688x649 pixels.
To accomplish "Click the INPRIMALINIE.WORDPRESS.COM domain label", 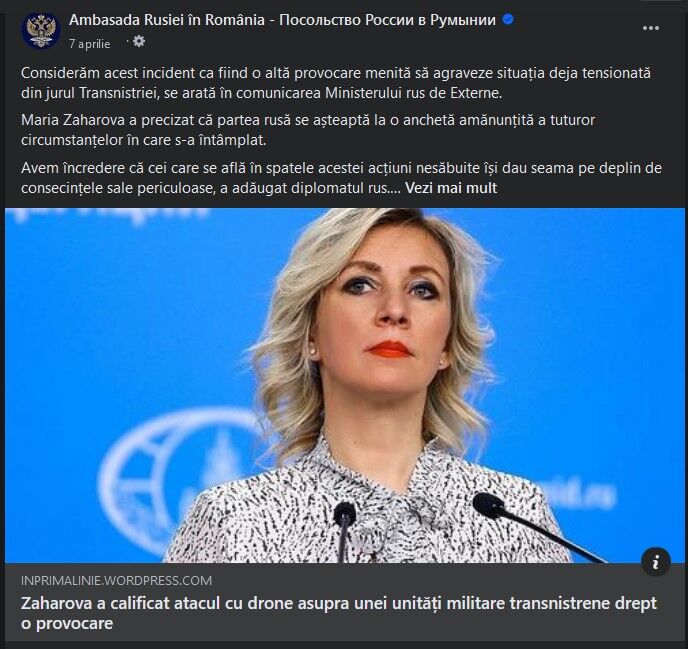I will click(x=116, y=581).
